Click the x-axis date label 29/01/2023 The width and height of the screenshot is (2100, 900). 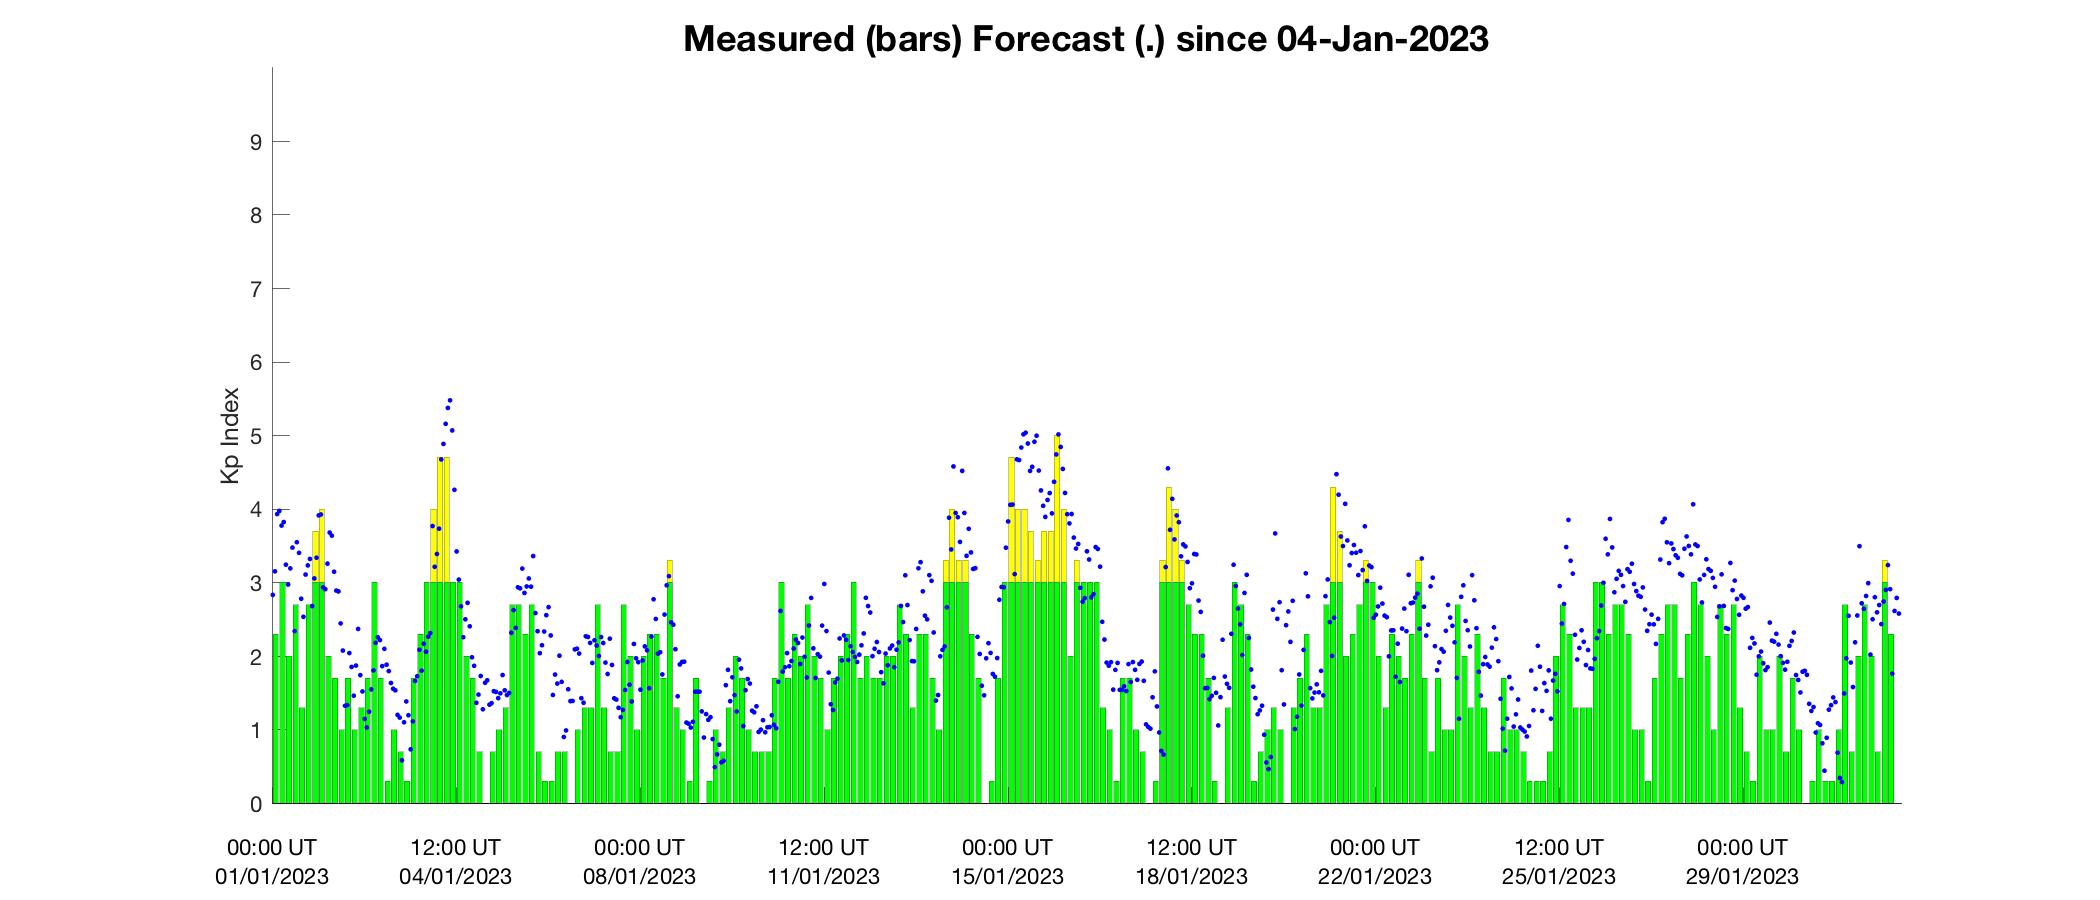(1742, 877)
